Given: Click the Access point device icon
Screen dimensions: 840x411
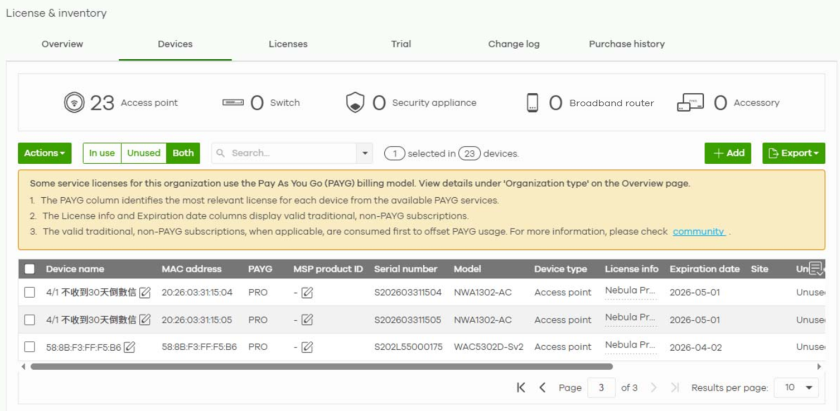Looking at the screenshot, I should coord(74,103).
